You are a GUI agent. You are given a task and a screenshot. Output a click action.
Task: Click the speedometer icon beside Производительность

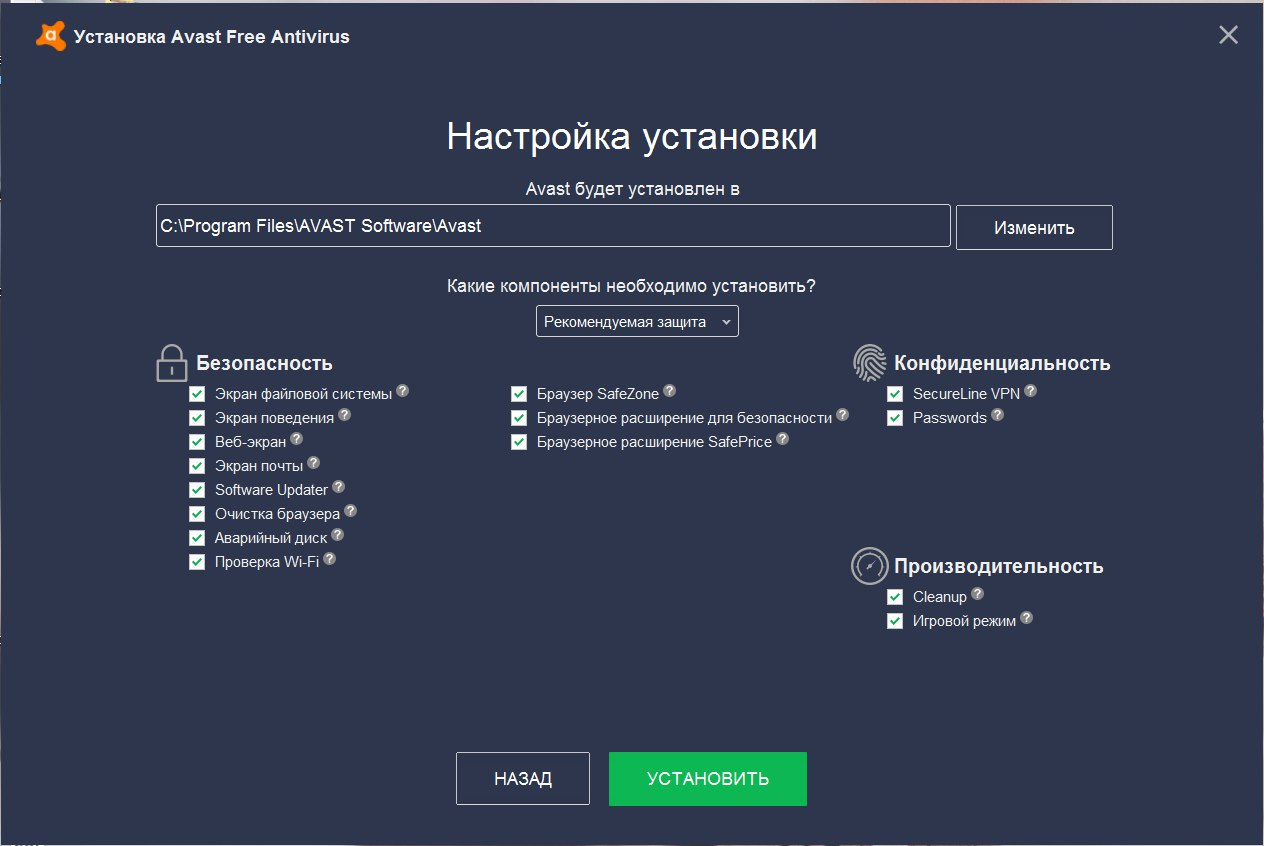click(868, 565)
